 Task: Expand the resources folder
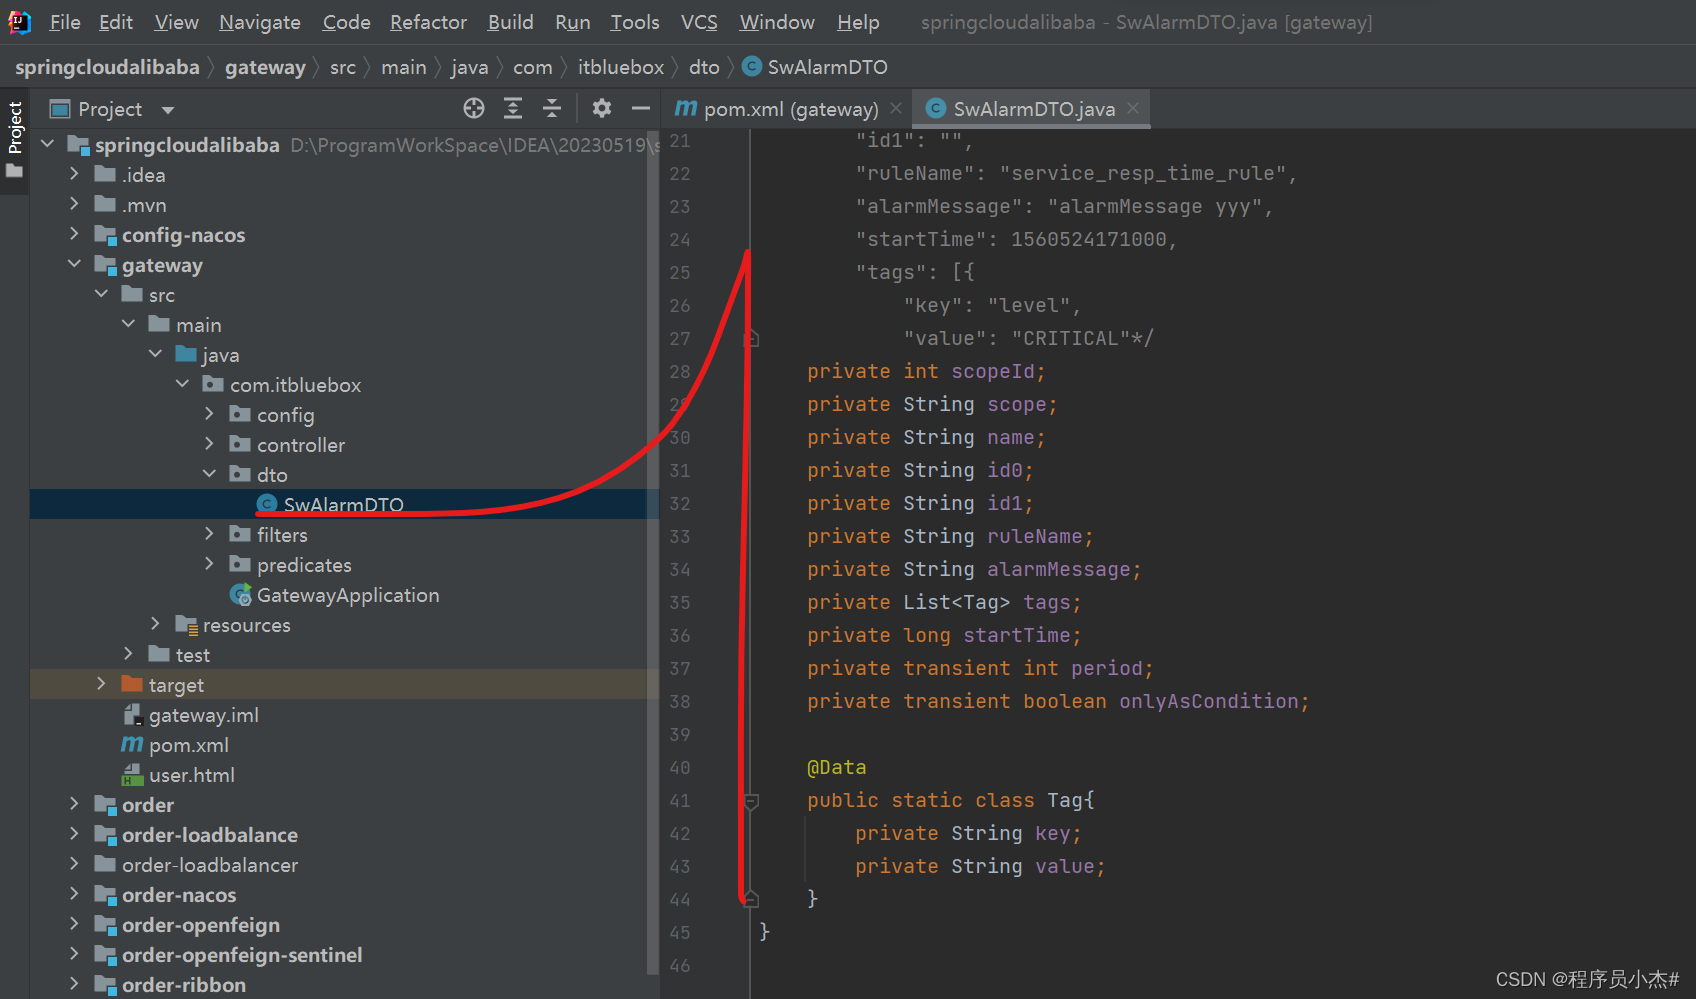click(x=155, y=625)
